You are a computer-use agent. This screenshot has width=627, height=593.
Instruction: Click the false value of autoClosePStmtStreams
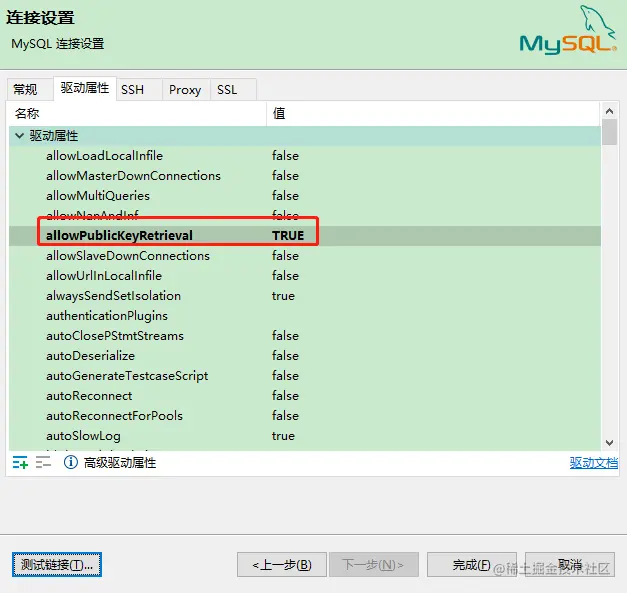[x=285, y=336]
